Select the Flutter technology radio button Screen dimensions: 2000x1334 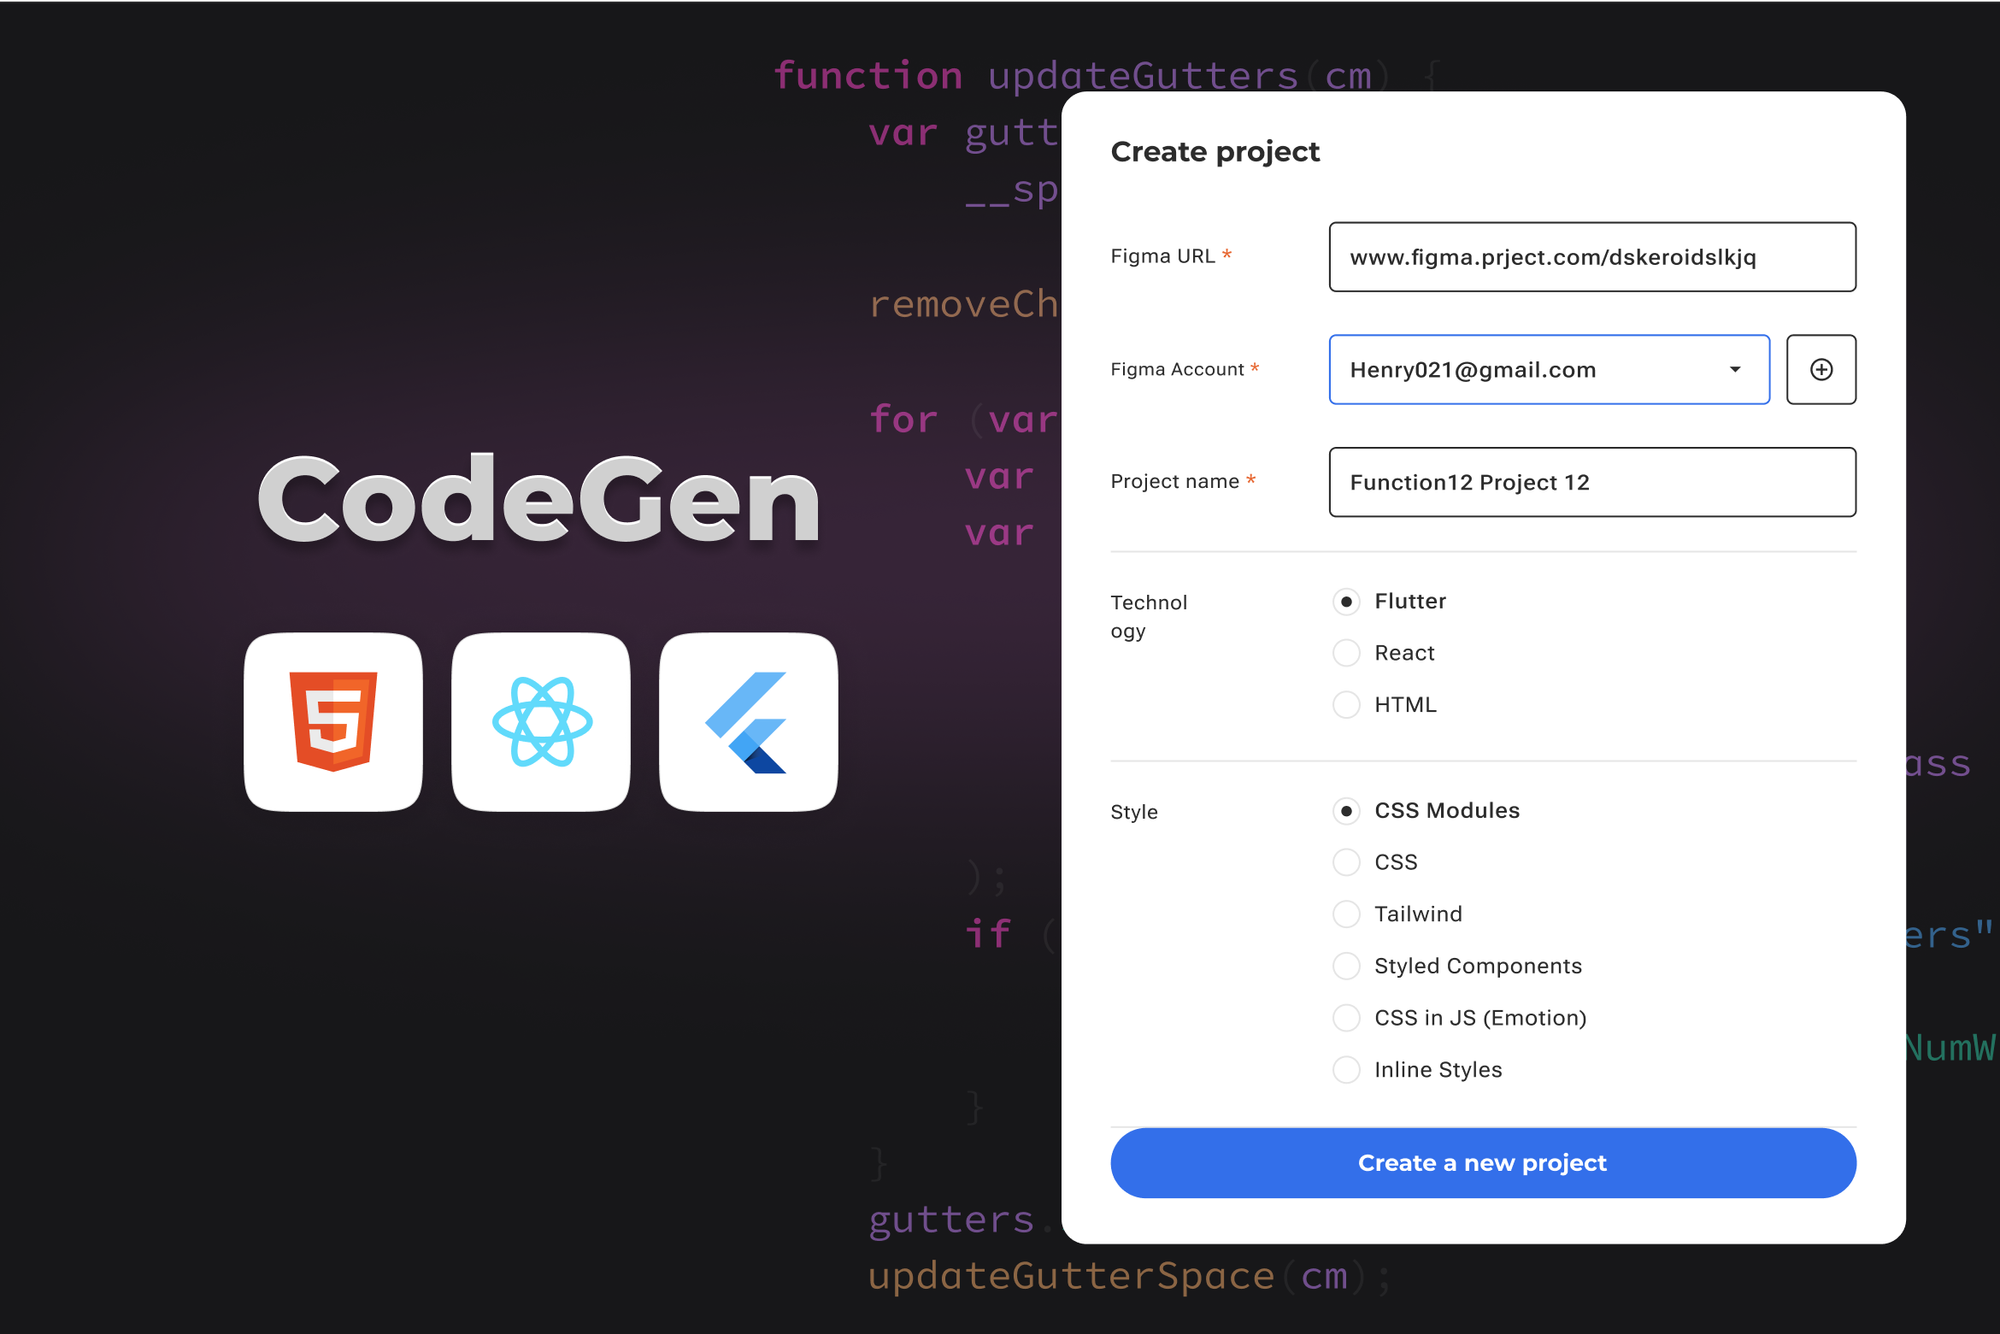pyautogui.click(x=1347, y=602)
